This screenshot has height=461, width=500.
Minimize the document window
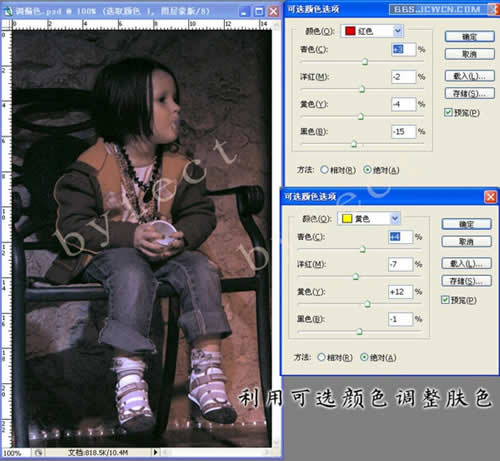pos(244,12)
